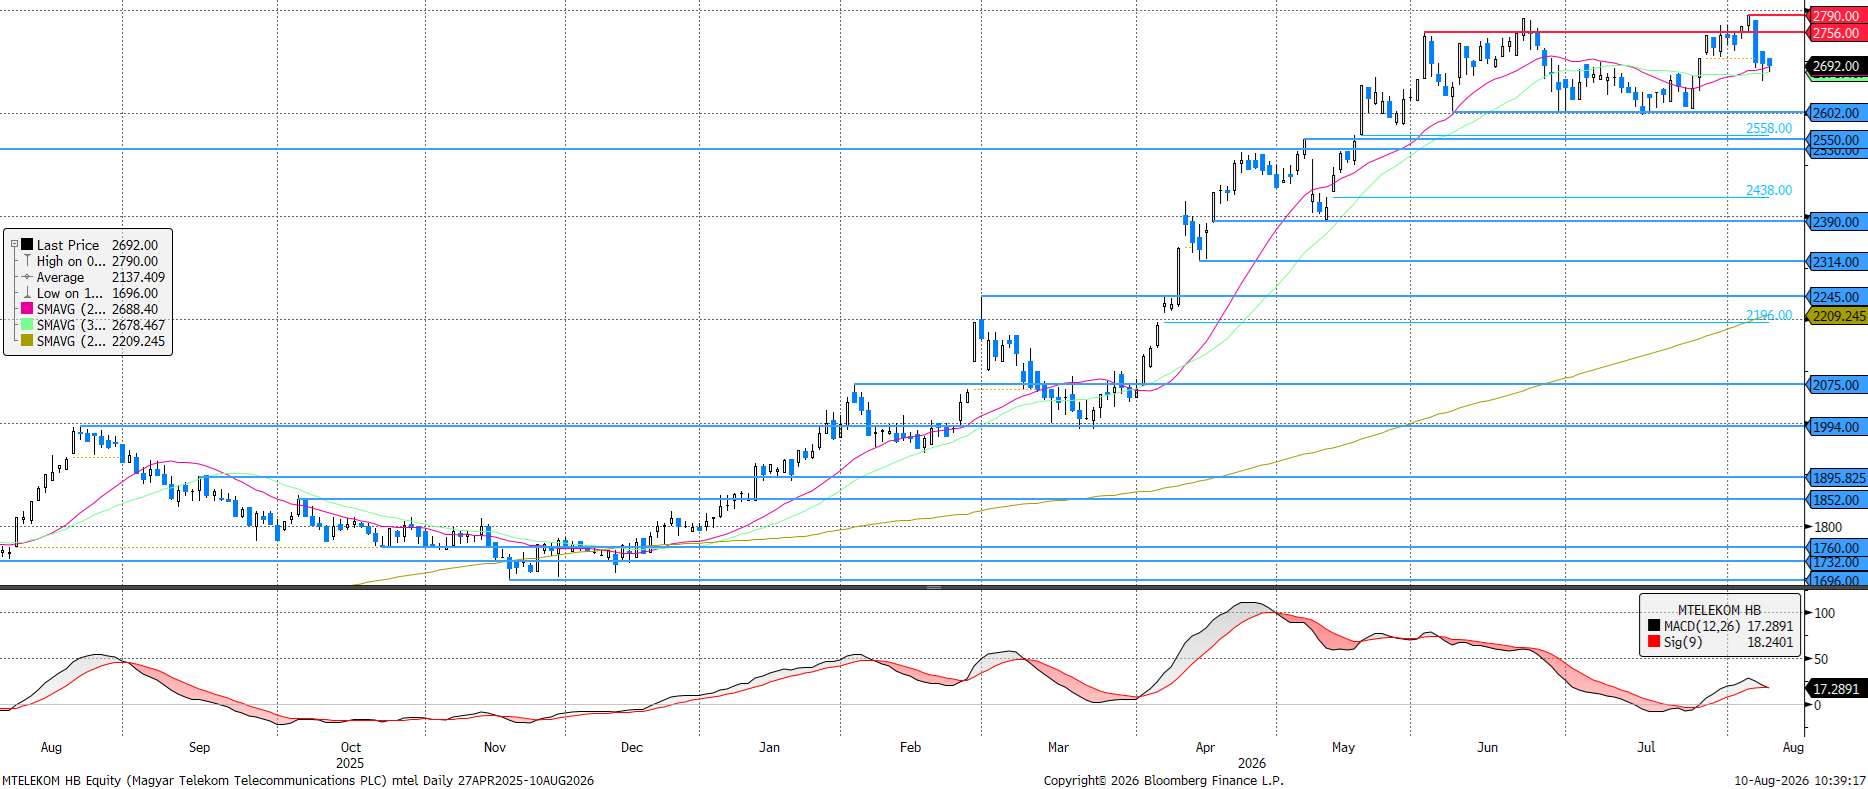
Task: Click the 2602.00 support level label
Action: [1836, 113]
